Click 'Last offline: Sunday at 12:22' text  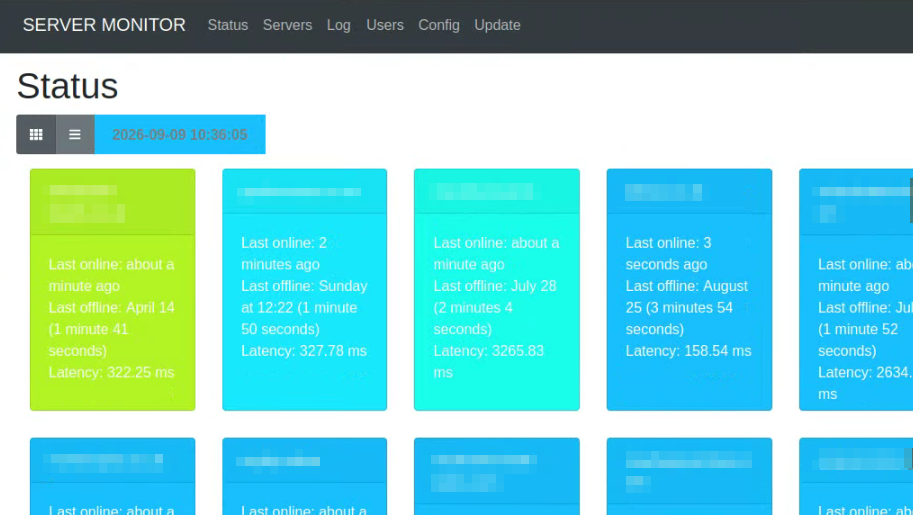point(304,297)
